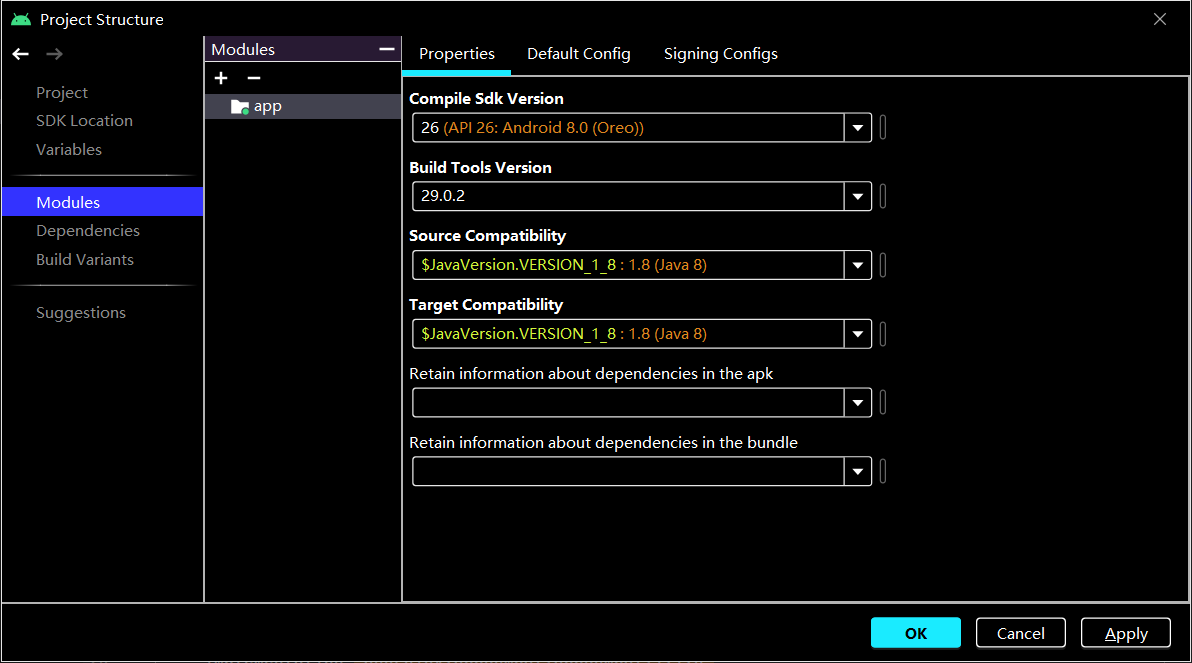Screen dimensions: 1192x663
Task: Go forward with the right arrow
Action: 54,54
